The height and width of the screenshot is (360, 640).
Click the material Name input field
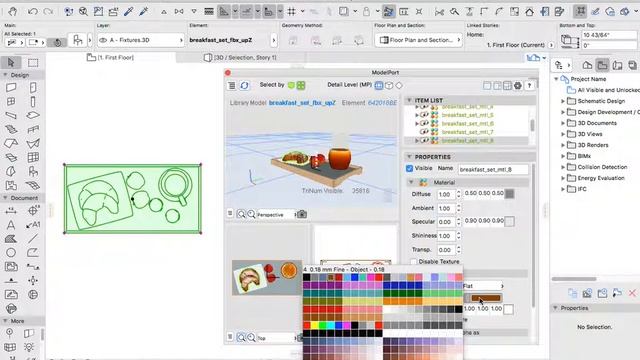493,169
